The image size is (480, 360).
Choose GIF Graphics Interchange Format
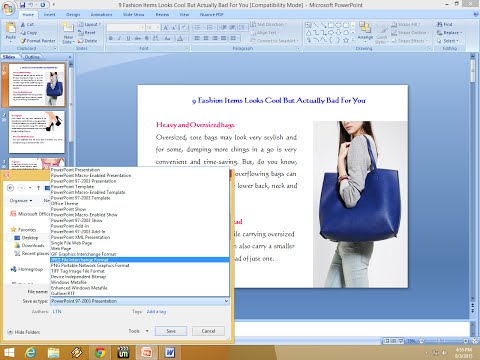click(140, 254)
